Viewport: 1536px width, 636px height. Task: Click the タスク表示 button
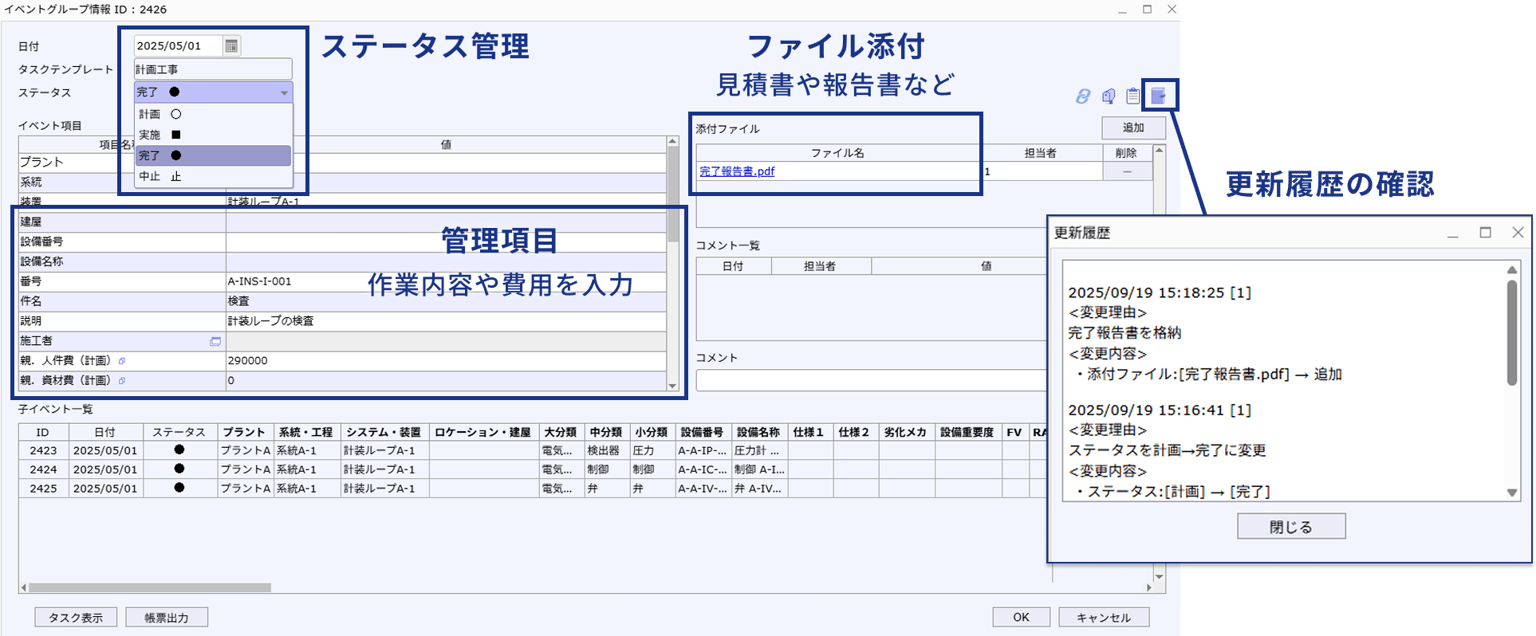coord(76,617)
